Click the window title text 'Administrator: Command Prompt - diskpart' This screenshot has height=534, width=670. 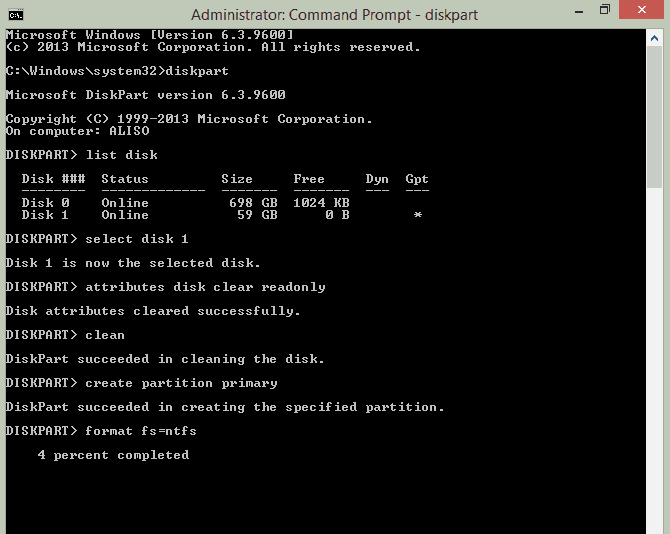pyautogui.click(x=334, y=15)
